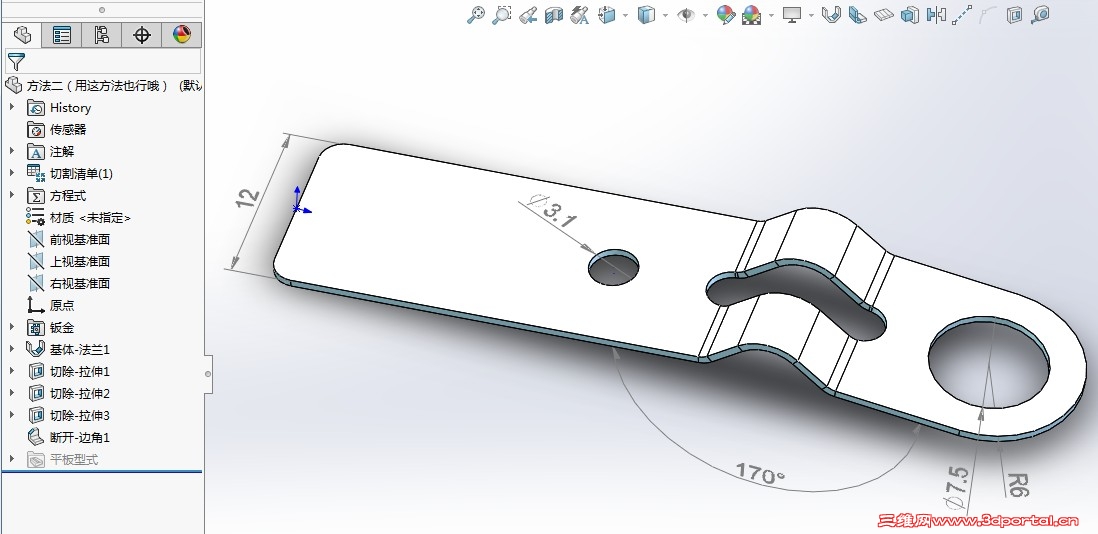The height and width of the screenshot is (534, 1098).
Task: Click the View Settings monitor icon
Action: (x=792, y=14)
